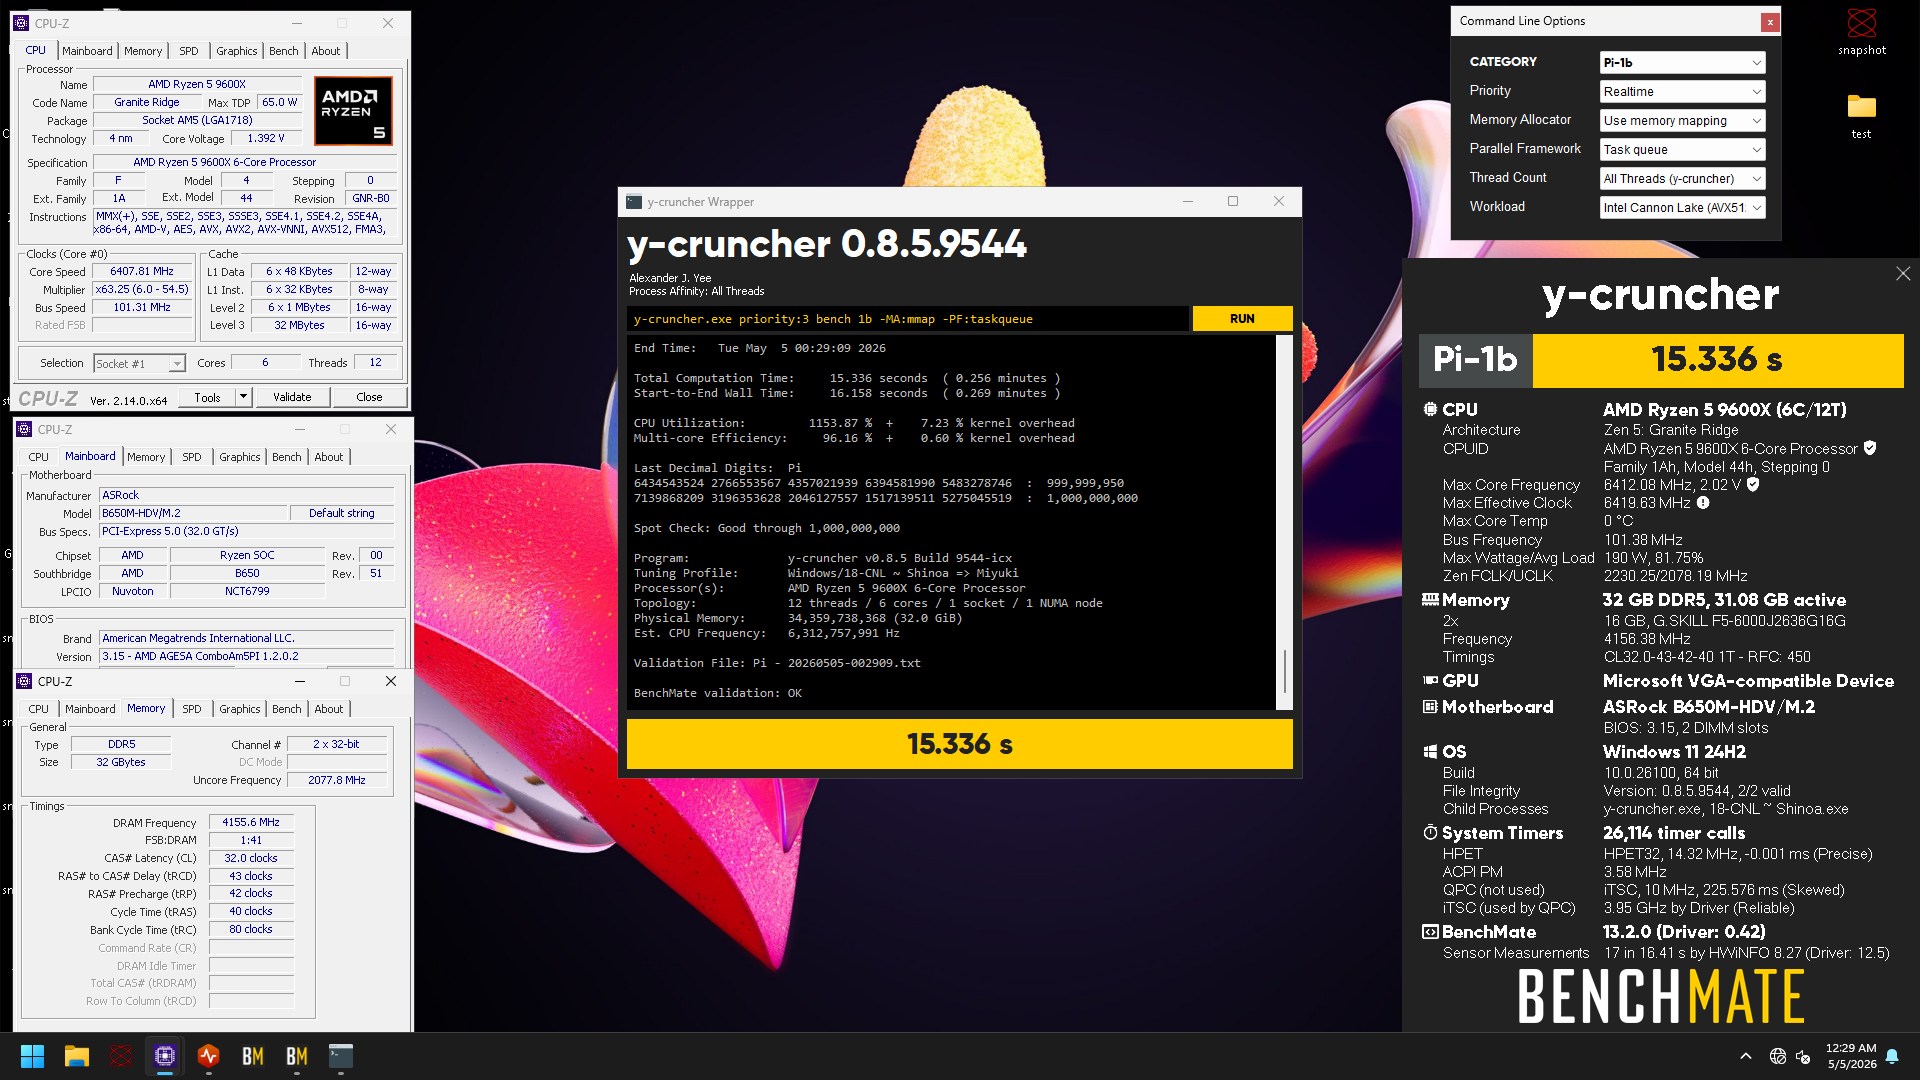1920x1080 pixels.
Task: Click Bus Speed 101.31 MHz value
Action: point(142,308)
